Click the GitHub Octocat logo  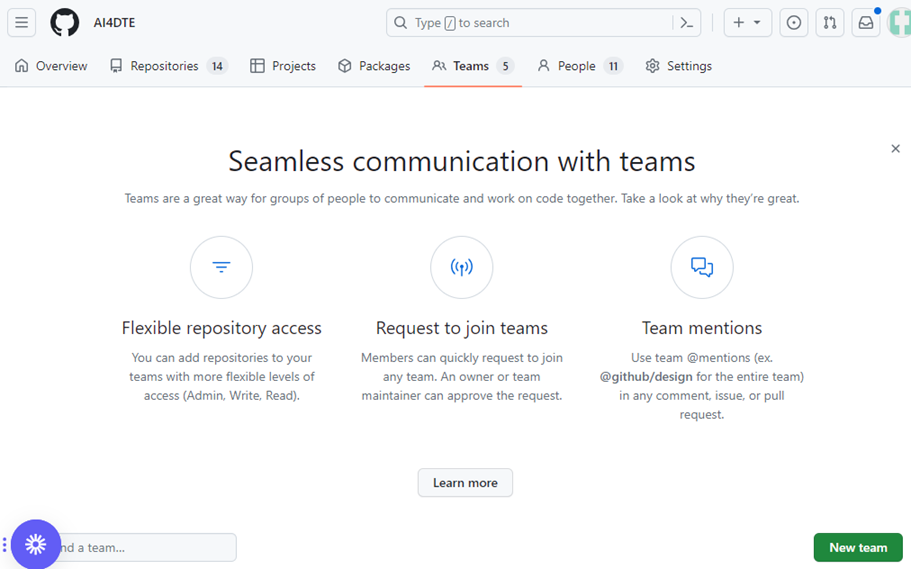65,23
